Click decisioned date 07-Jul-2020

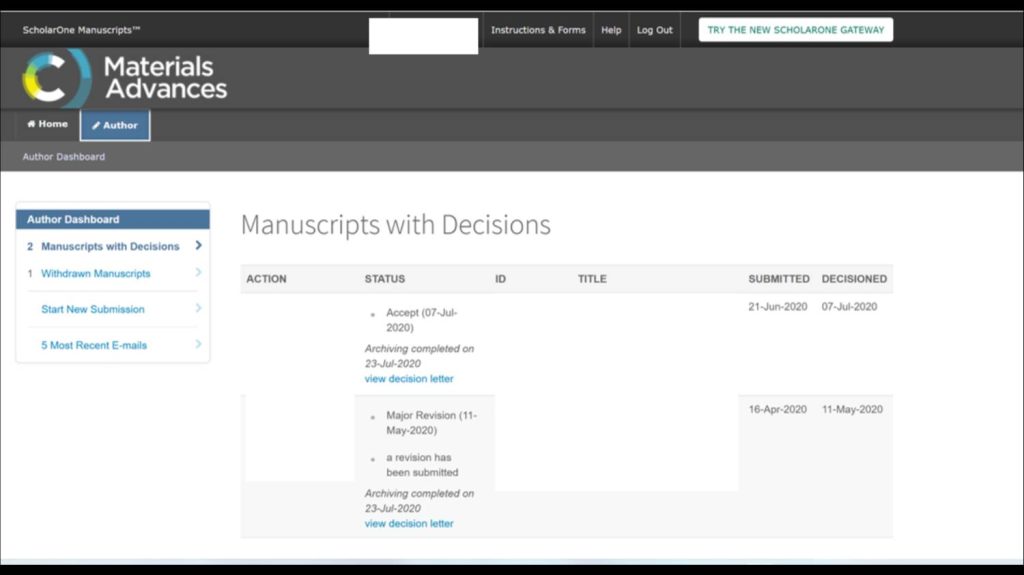[849, 307]
